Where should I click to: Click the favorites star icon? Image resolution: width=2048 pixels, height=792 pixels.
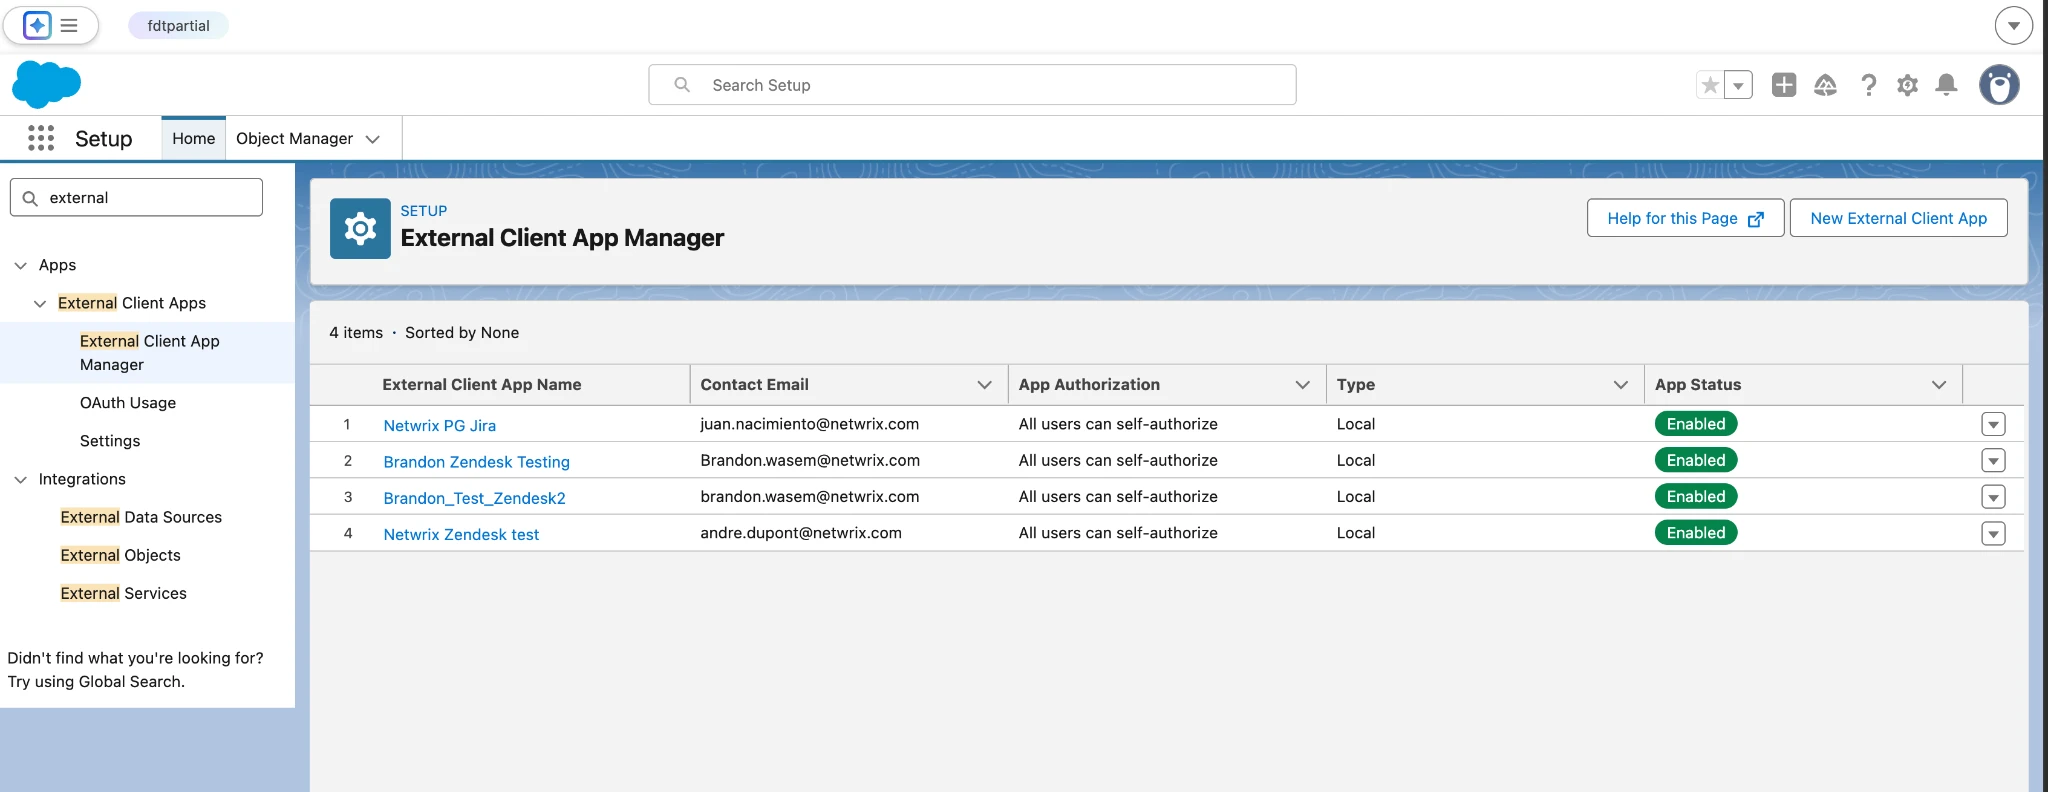click(x=1710, y=86)
